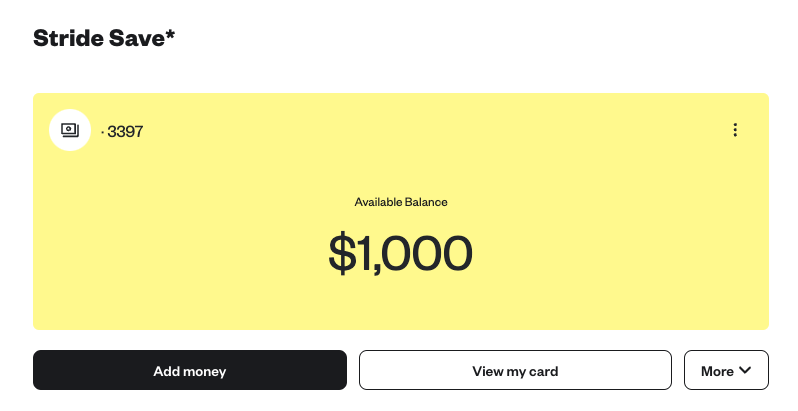Screen dimensions: 798x411
Task: Click the yellow account card background
Action: point(401,305)
